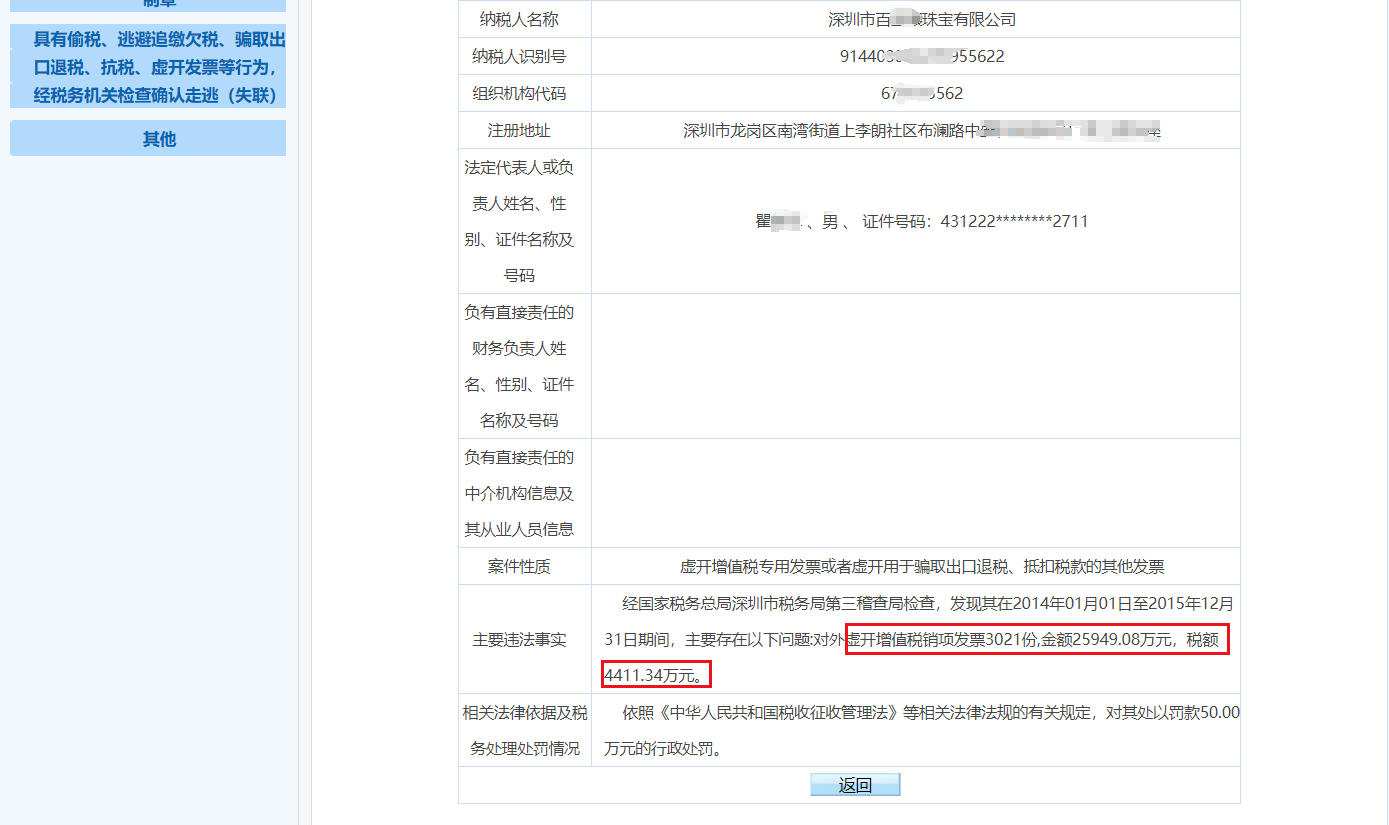Screen dimensions: 1389x825
Task: Select 负有直接责任的中介机构信息 label cell
Action: click(525, 493)
